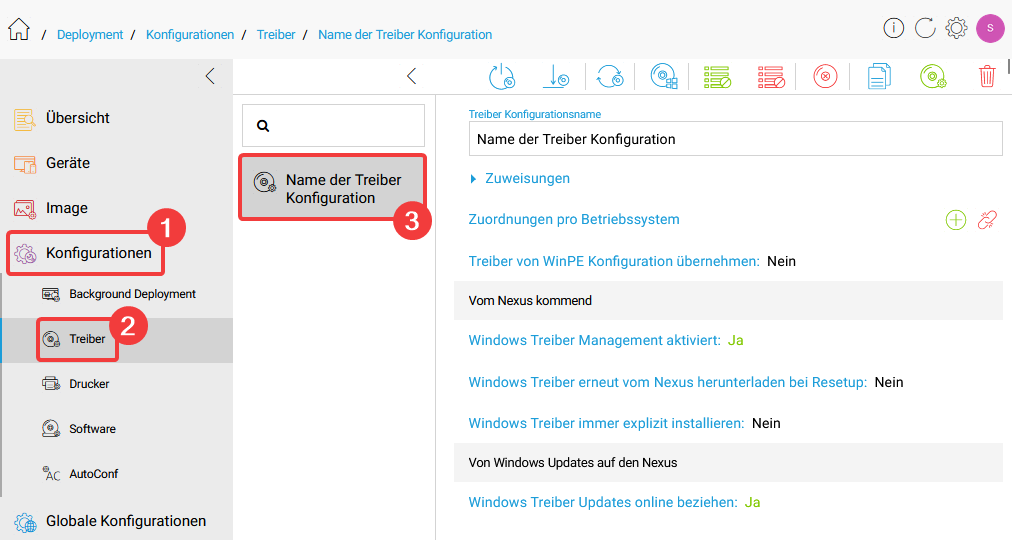Open the pink user avatar menu
The image size is (1012, 540).
pos(989,28)
